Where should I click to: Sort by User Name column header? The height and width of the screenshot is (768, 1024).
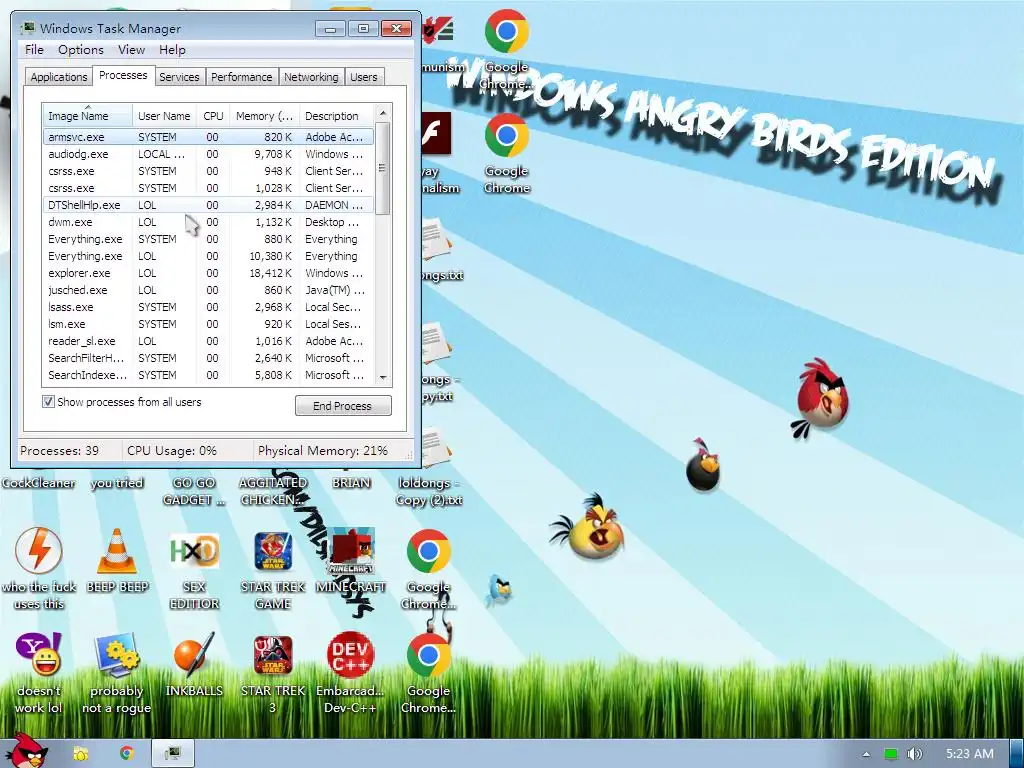[x=164, y=116]
